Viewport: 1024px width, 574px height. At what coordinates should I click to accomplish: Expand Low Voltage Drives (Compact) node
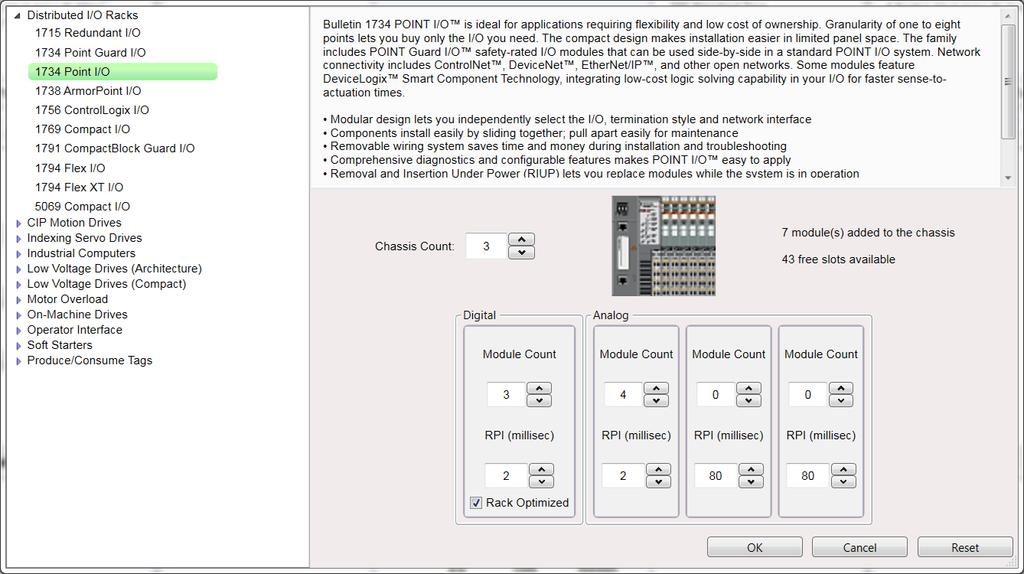pyautogui.click(x=18, y=285)
